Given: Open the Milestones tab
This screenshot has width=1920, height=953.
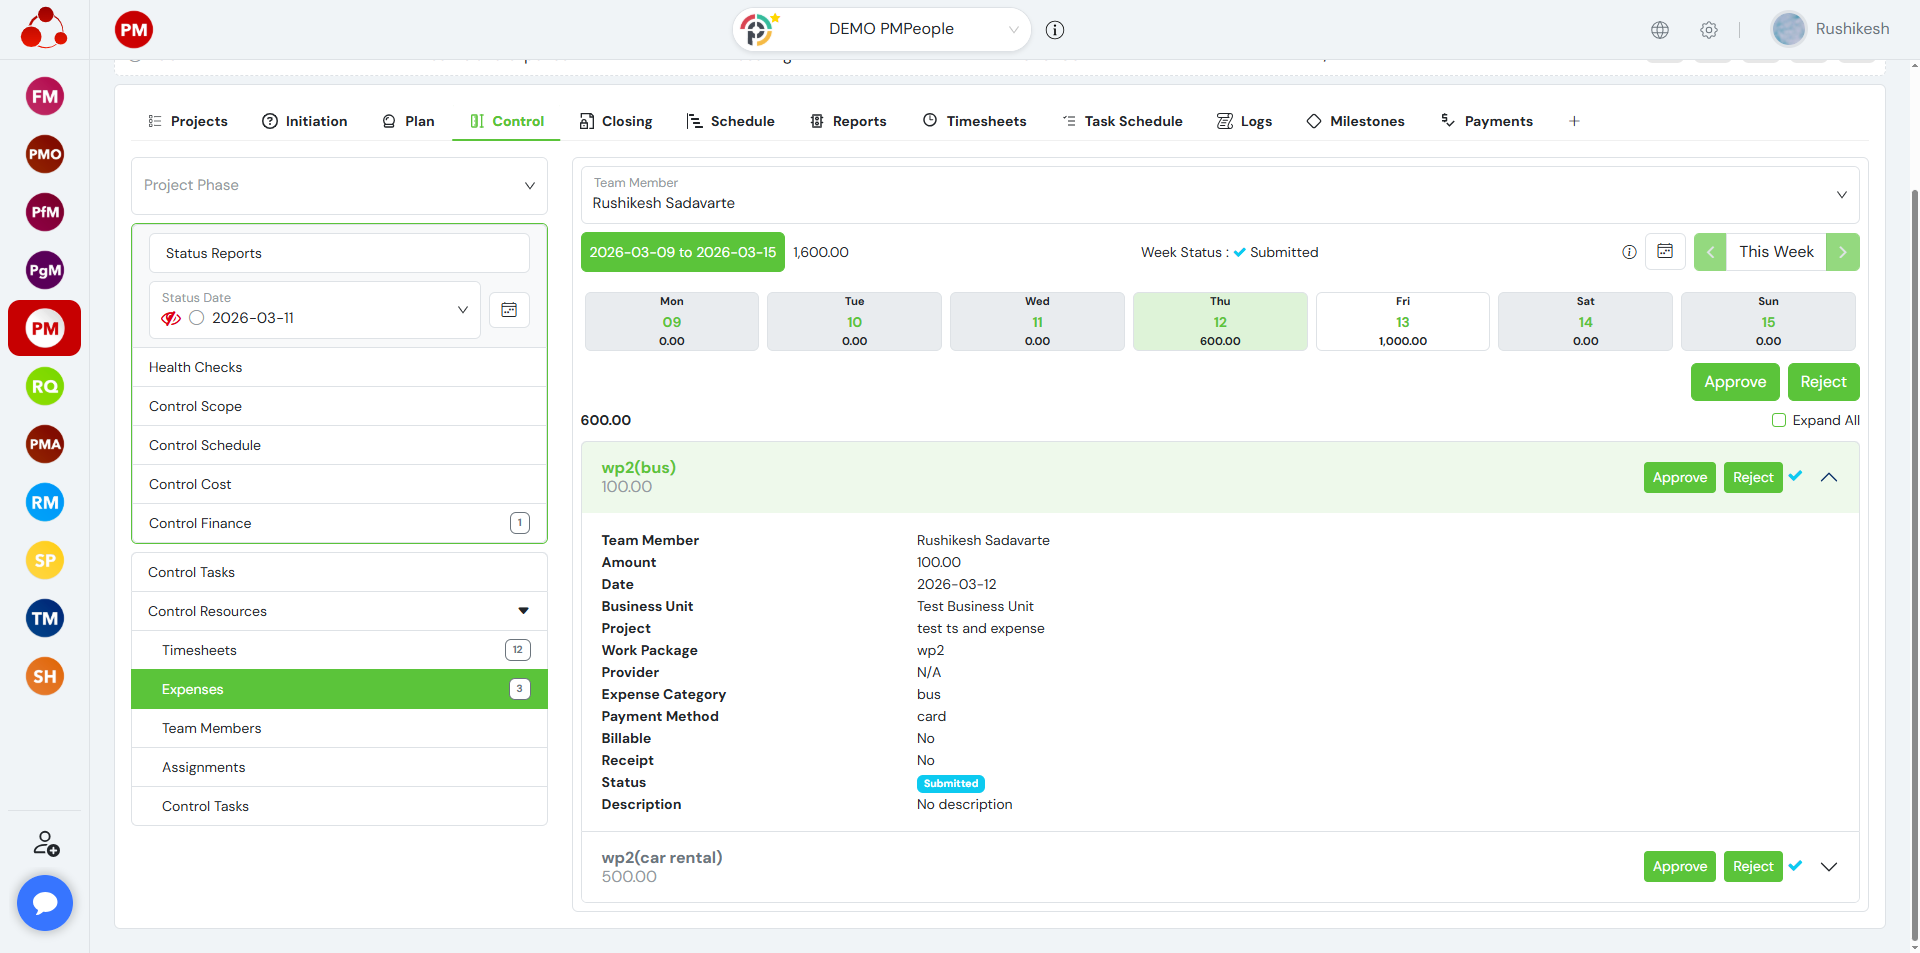Looking at the screenshot, I should (x=1355, y=121).
